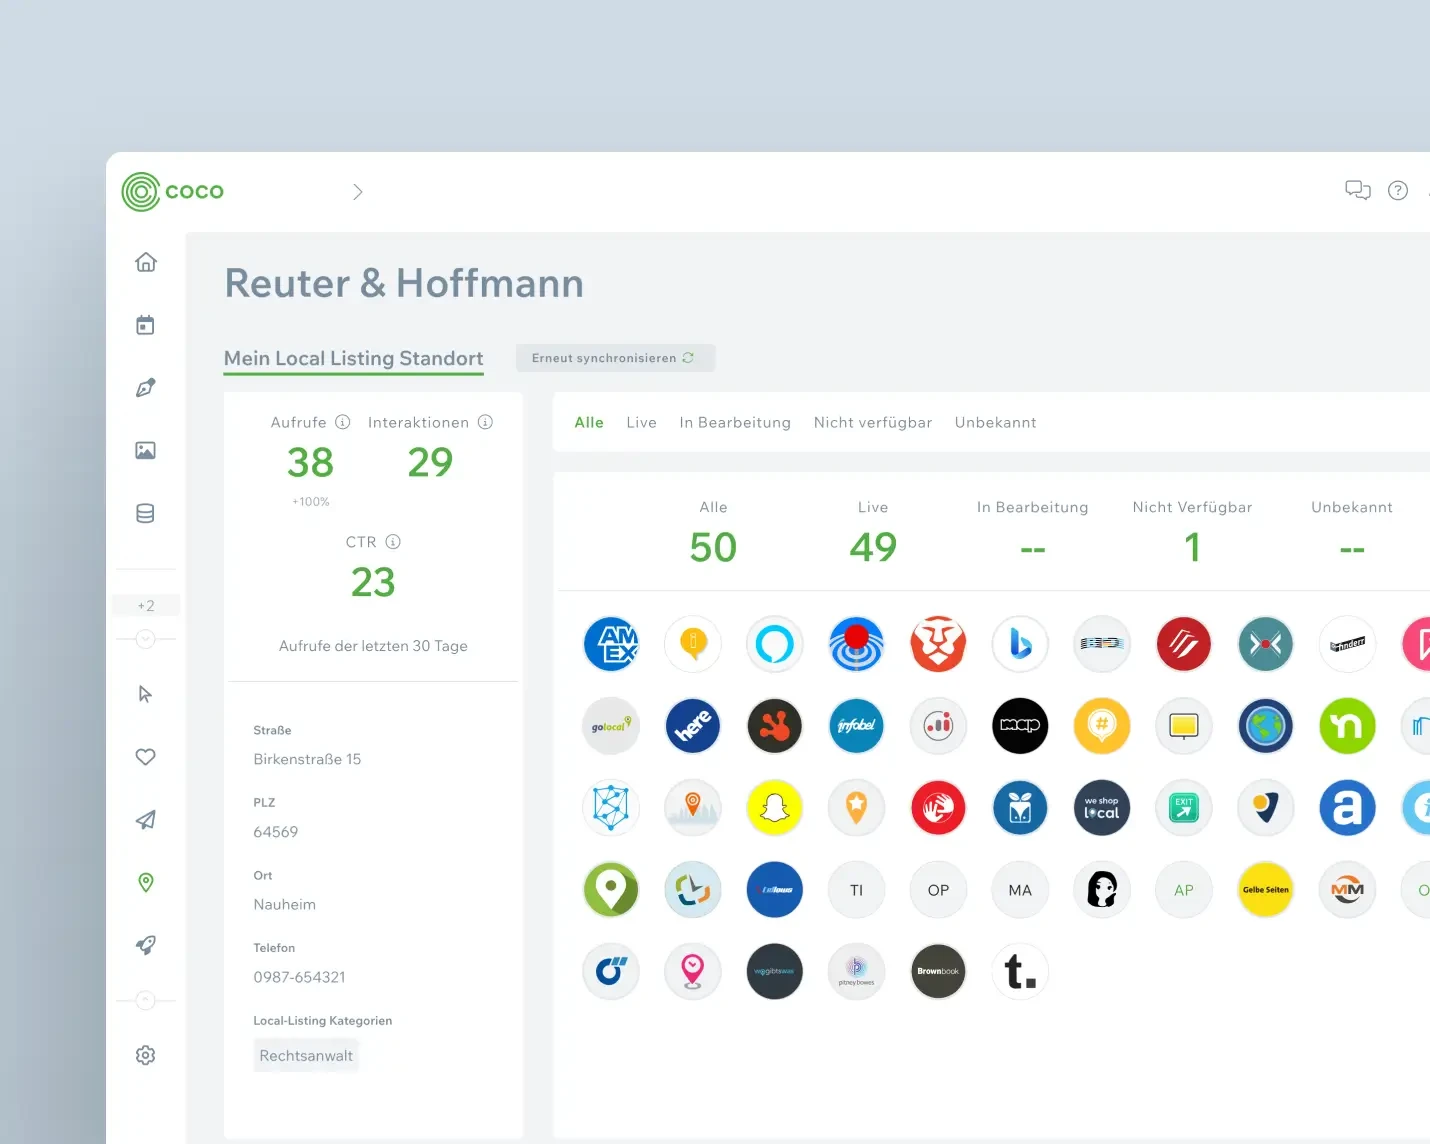Click the phone number 0987-654321
The image size is (1430, 1144).
pyautogui.click(x=299, y=978)
